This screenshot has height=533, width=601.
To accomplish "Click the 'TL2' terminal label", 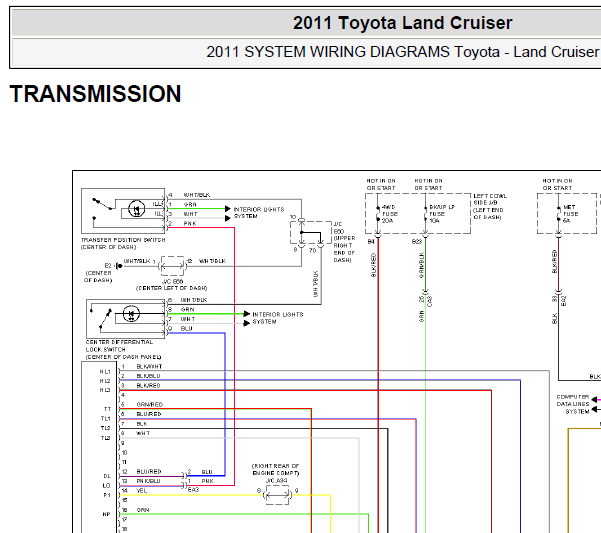I will [x=105, y=428].
